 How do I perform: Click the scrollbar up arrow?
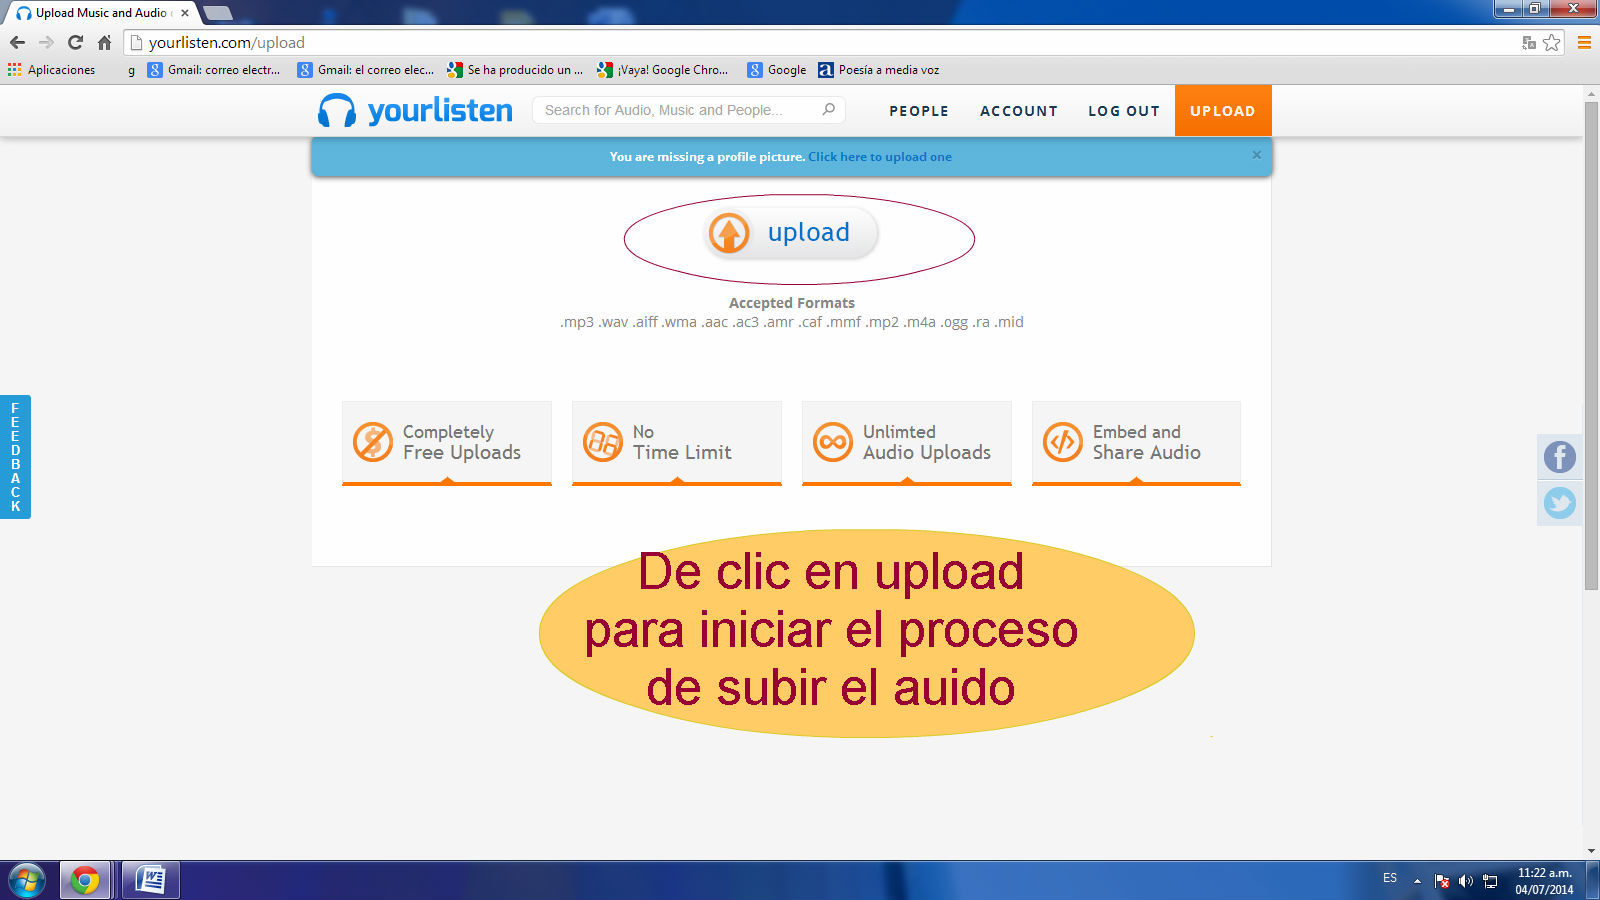click(x=1591, y=94)
